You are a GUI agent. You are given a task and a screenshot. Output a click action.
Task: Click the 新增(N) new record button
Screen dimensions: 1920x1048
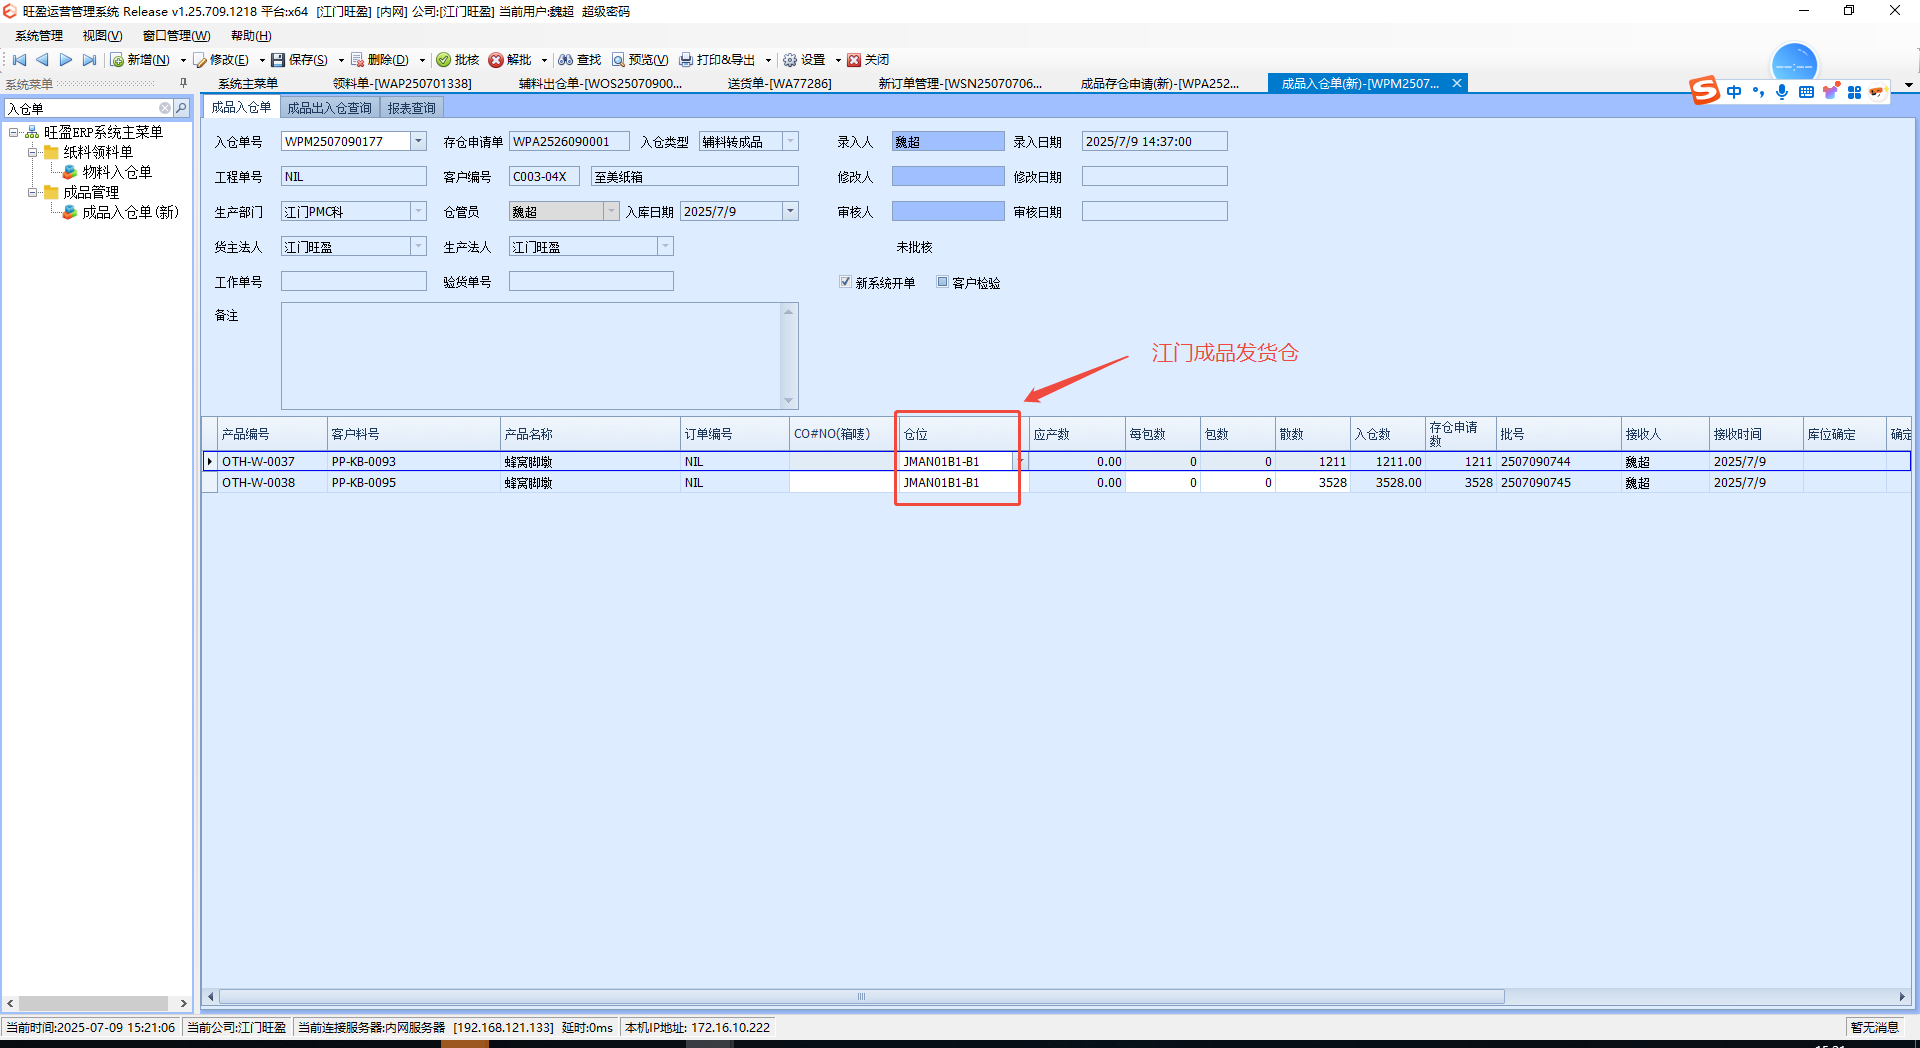pos(140,60)
